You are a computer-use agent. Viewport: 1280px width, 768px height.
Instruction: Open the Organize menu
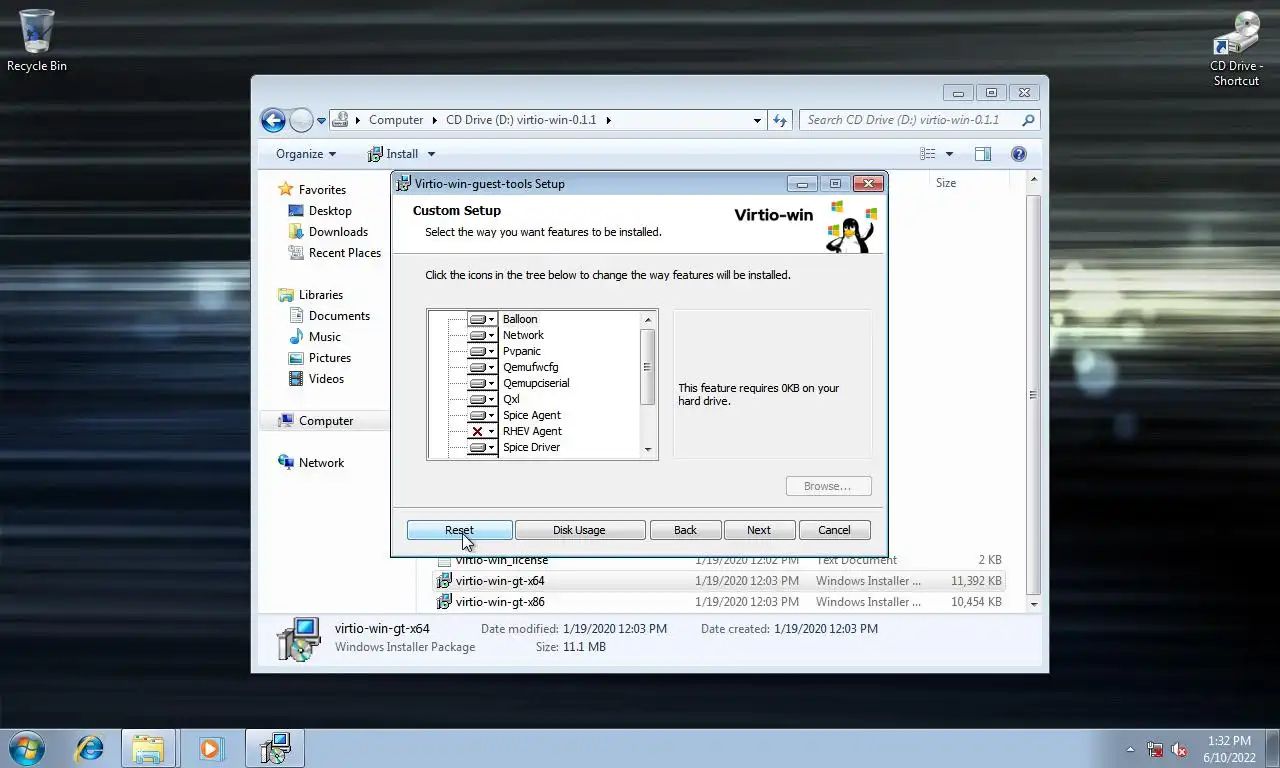(x=306, y=154)
